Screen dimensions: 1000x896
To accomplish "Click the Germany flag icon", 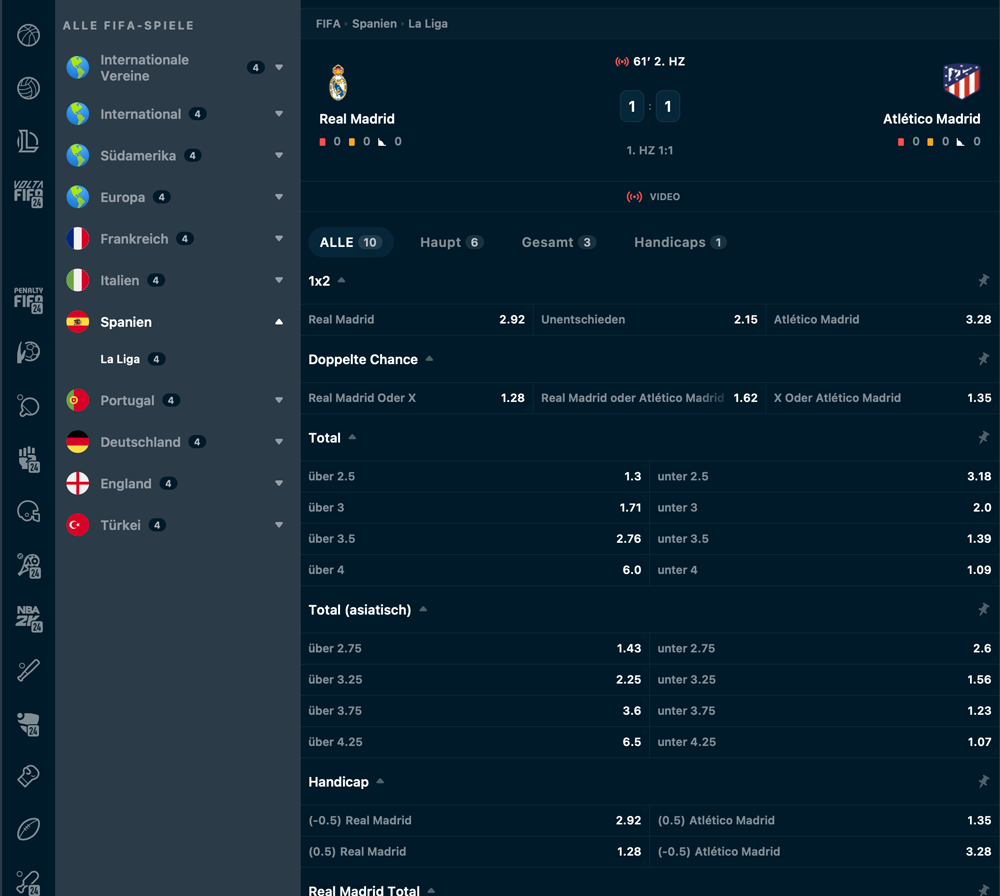I will (78, 442).
